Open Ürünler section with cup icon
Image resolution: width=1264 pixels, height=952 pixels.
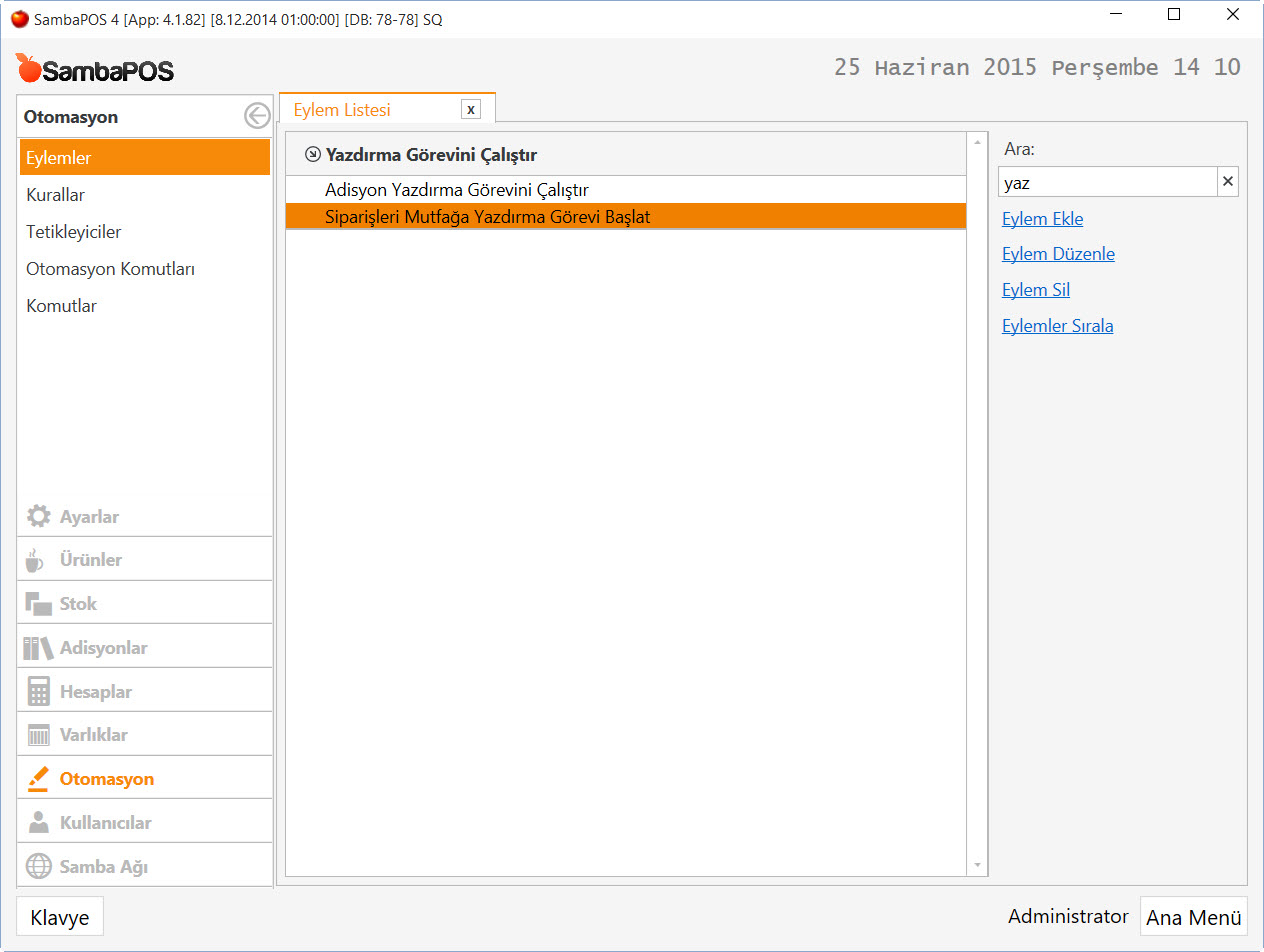coord(36,560)
